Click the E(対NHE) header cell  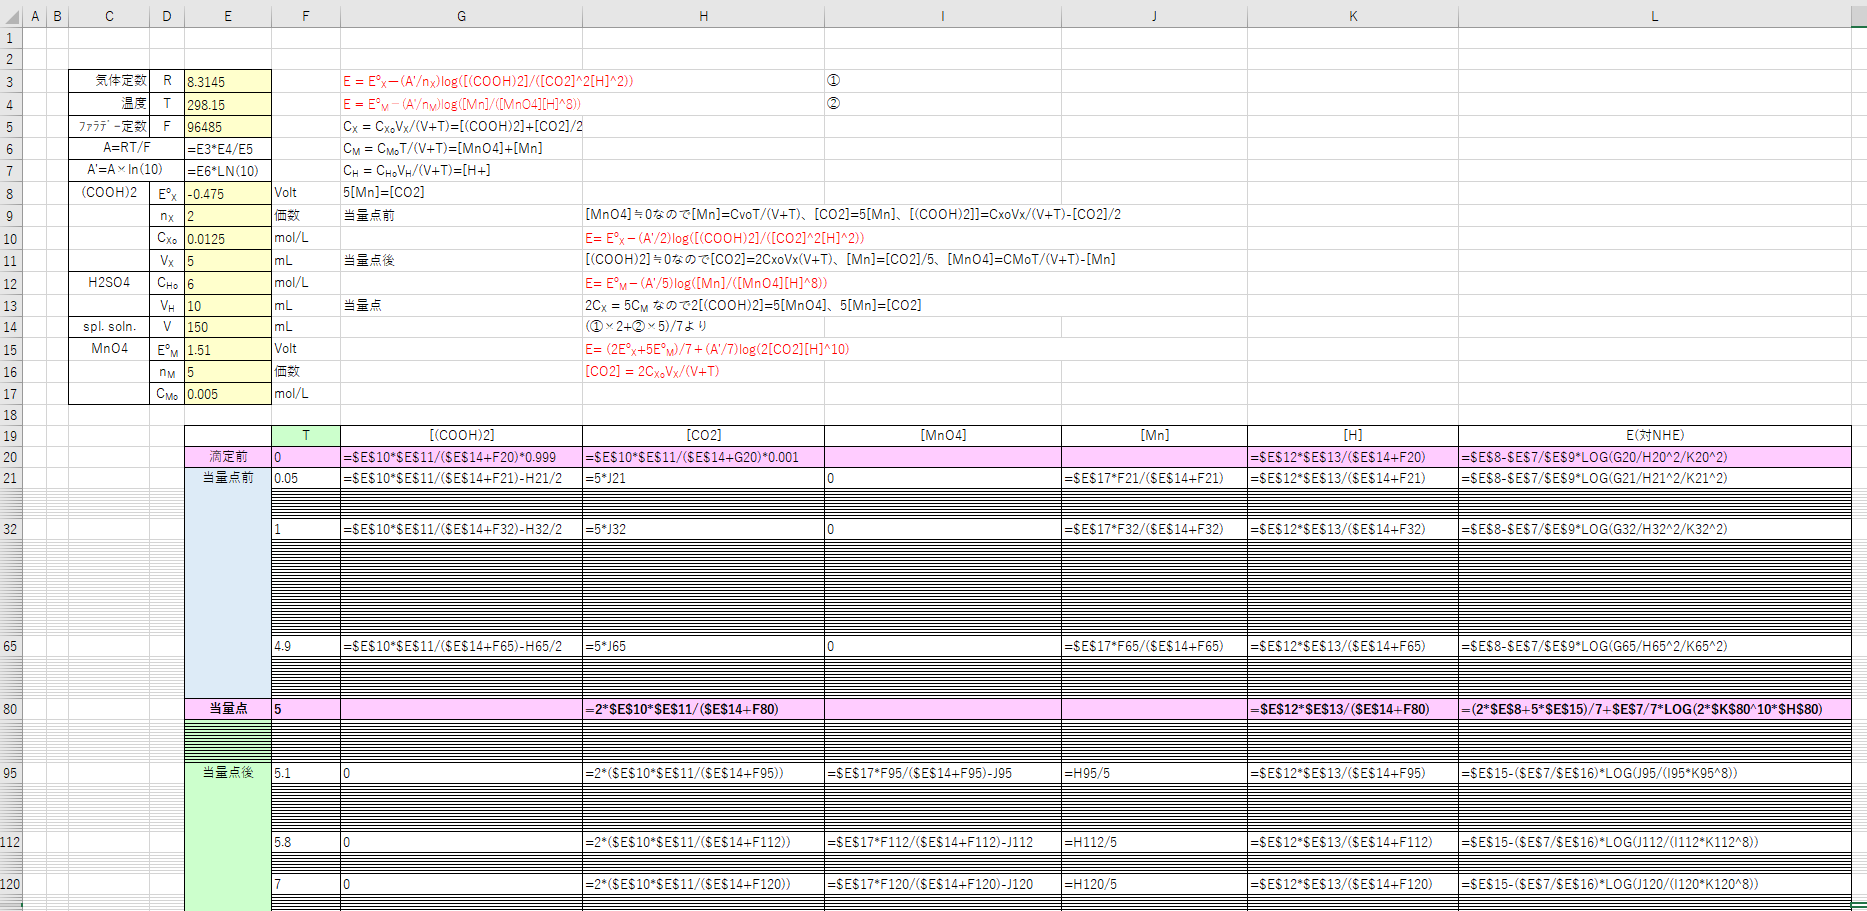(1654, 436)
